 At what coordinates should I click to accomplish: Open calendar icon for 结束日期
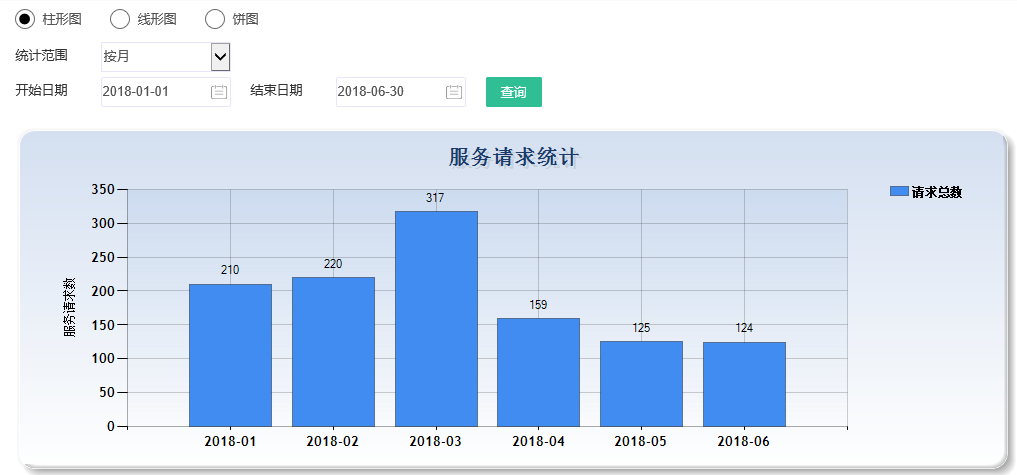454,92
